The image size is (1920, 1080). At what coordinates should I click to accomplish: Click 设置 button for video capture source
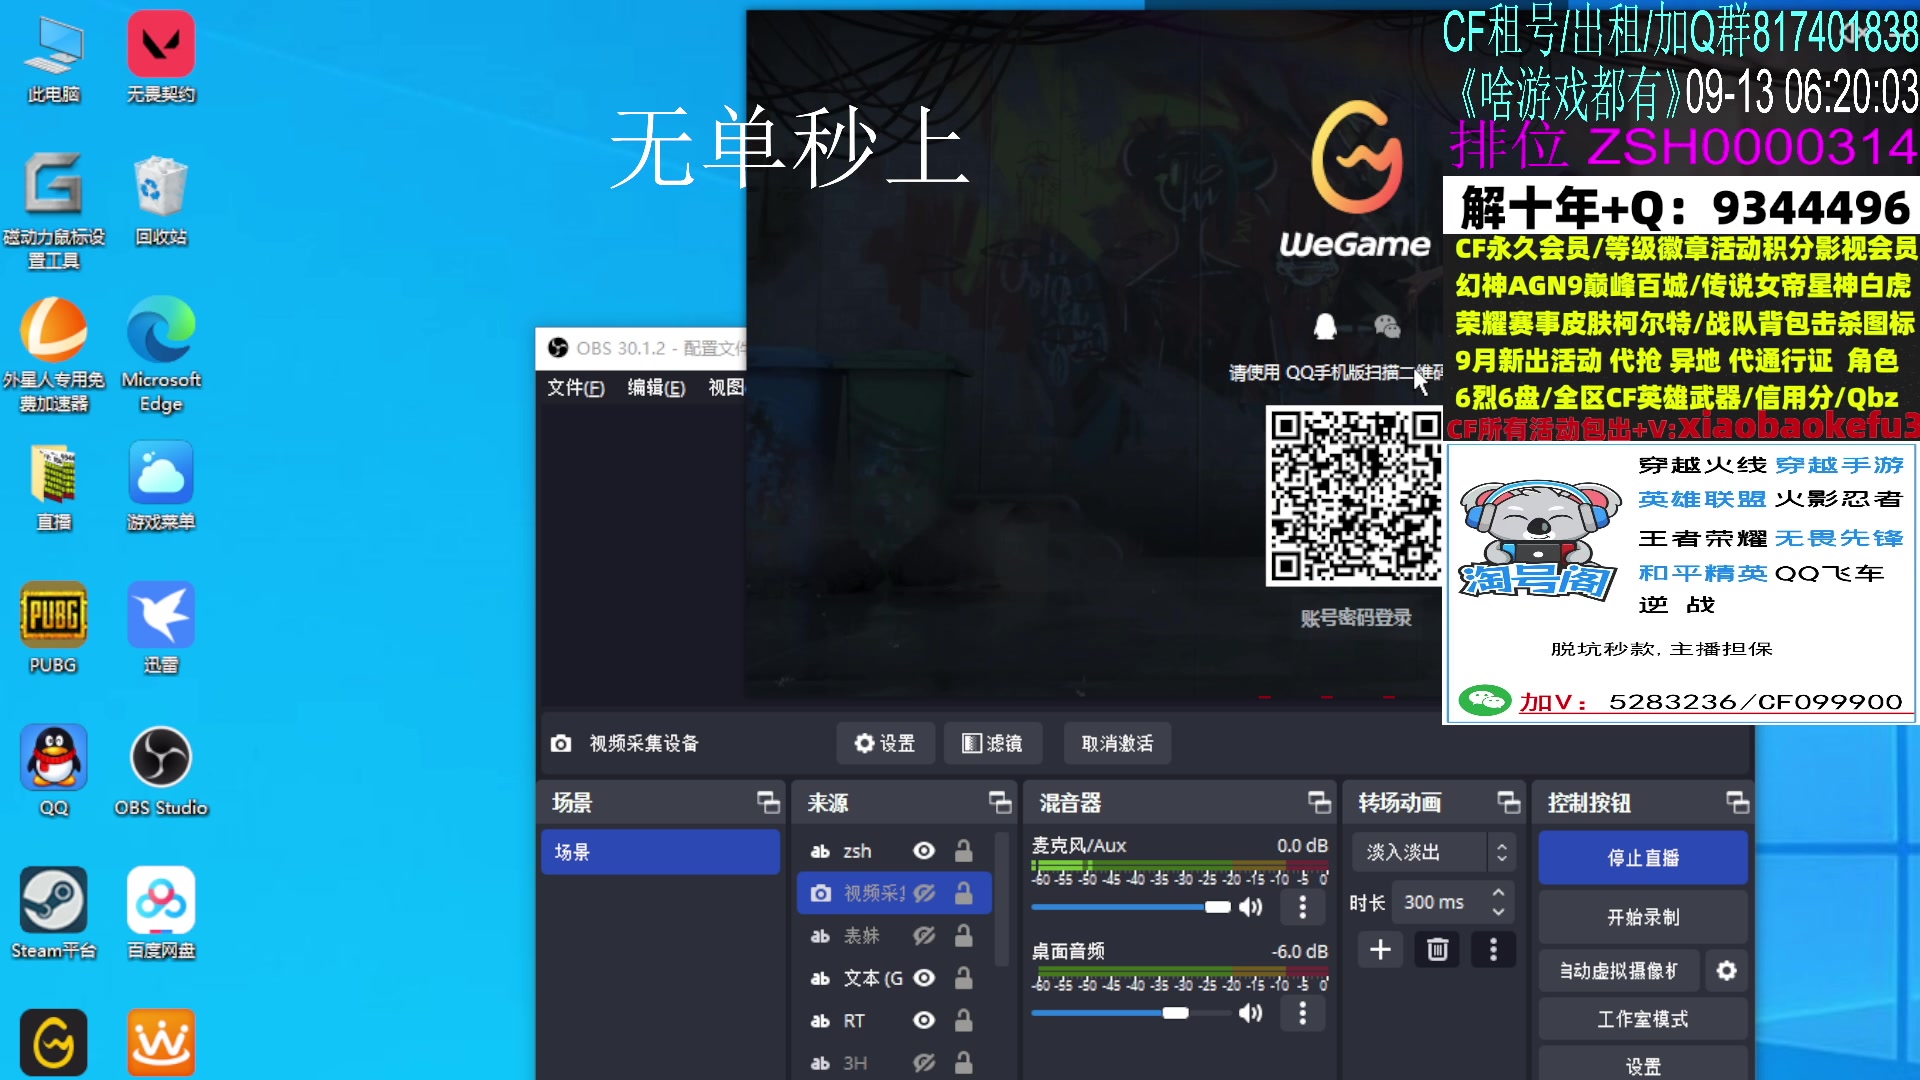(x=885, y=743)
